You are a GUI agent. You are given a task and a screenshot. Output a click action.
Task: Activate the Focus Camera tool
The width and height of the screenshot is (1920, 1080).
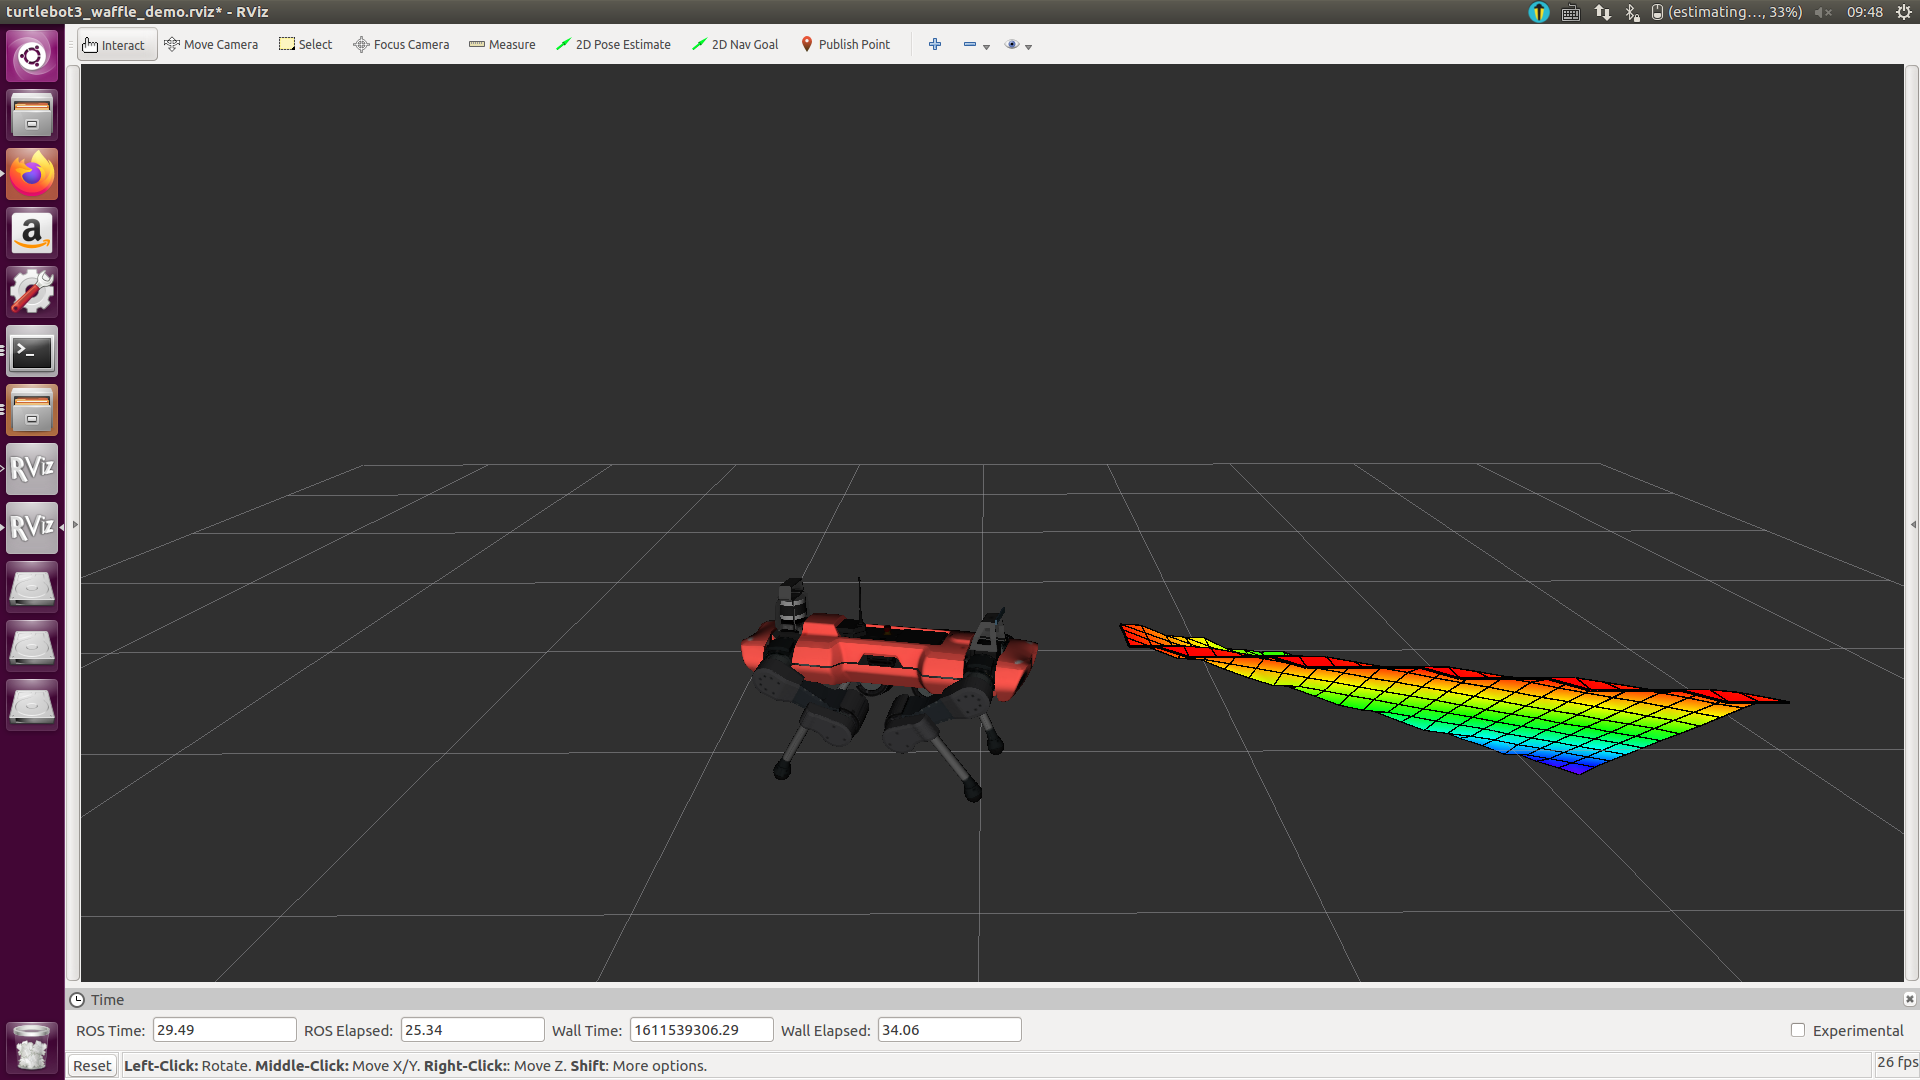[x=400, y=44]
